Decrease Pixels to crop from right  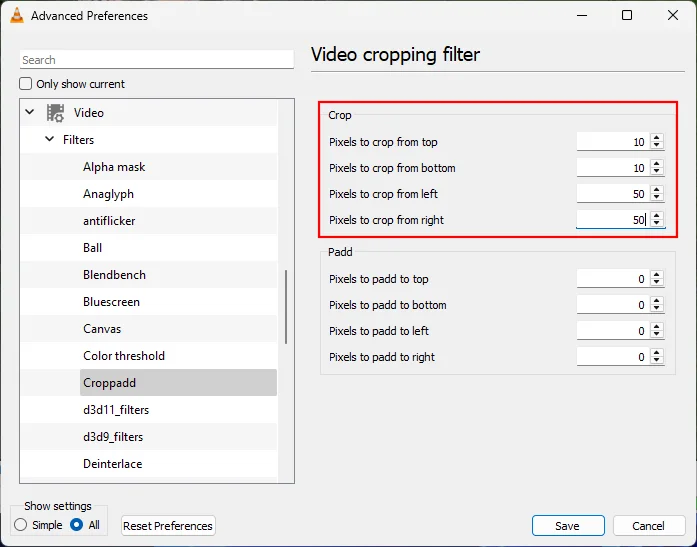[657, 224]
